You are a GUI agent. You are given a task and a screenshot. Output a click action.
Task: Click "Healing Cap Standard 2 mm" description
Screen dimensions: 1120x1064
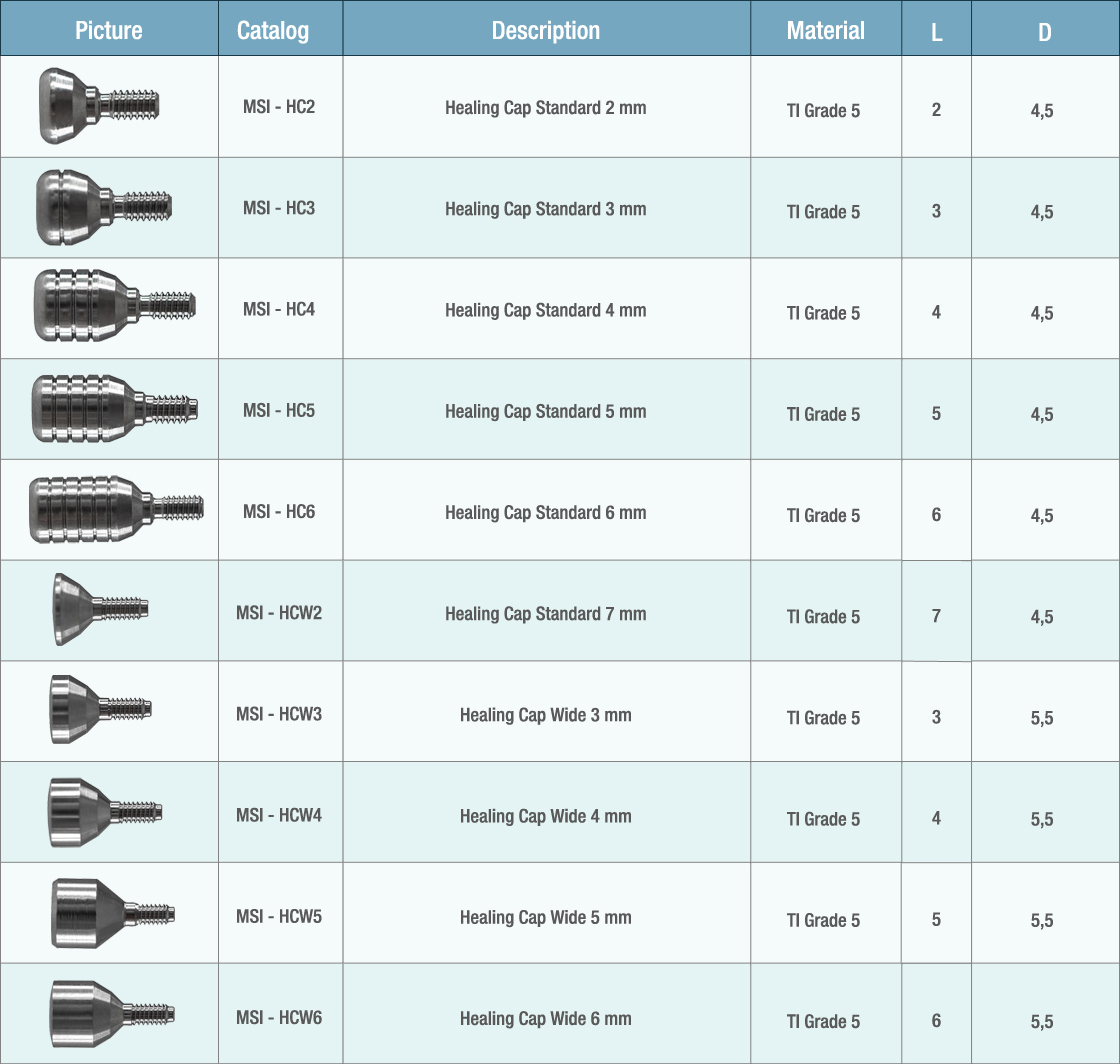coord(546,107)
